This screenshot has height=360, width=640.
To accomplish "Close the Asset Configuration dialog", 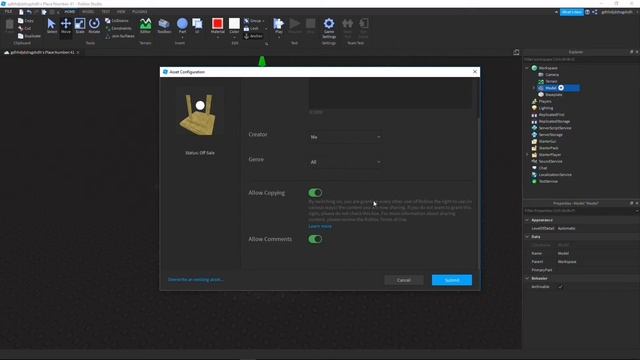I will (x=475, y=71).
